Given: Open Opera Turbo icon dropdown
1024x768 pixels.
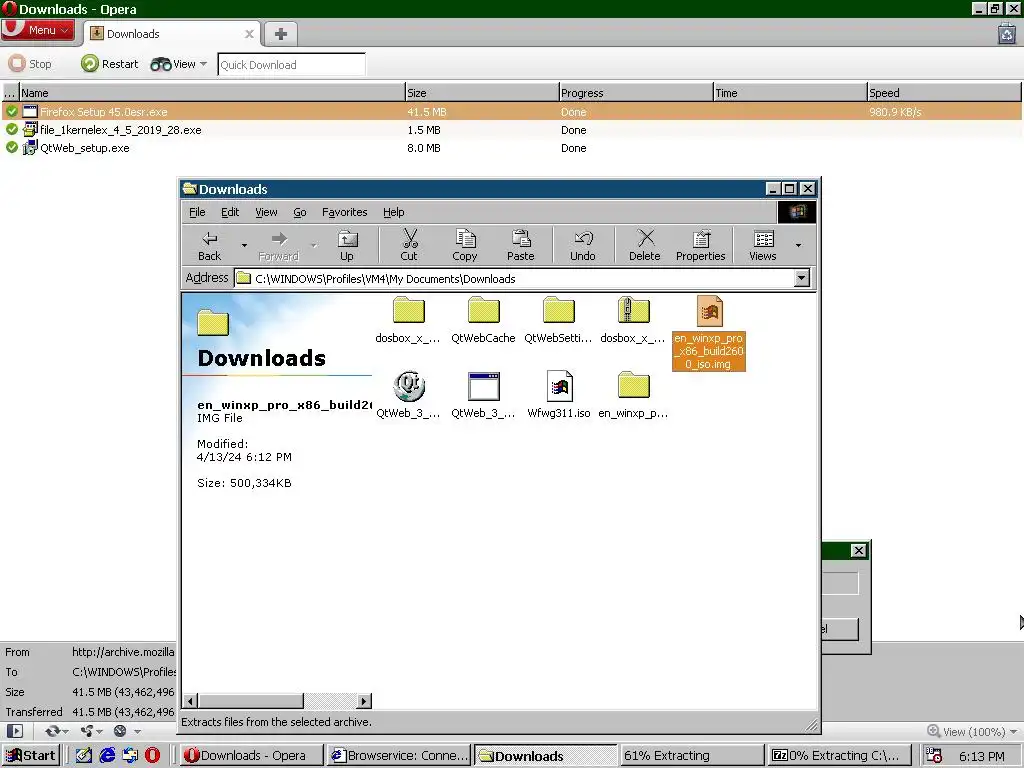Looking at the screenshot, I should coord(127,731).
